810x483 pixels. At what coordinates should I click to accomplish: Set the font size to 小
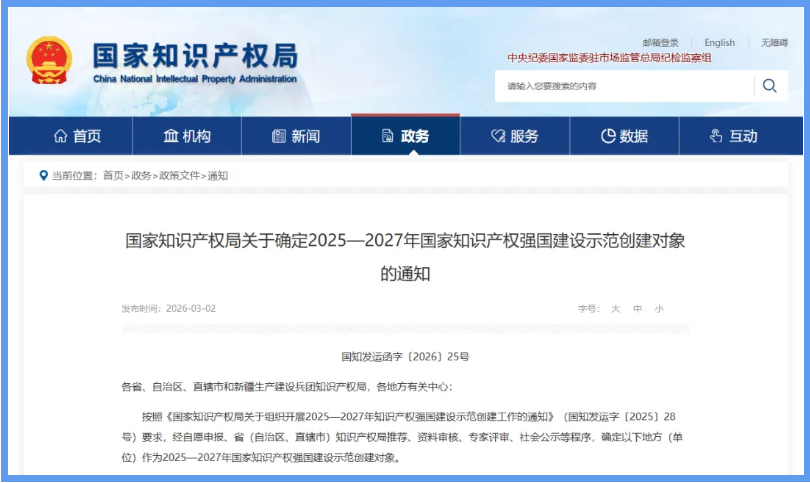(659, 309)
